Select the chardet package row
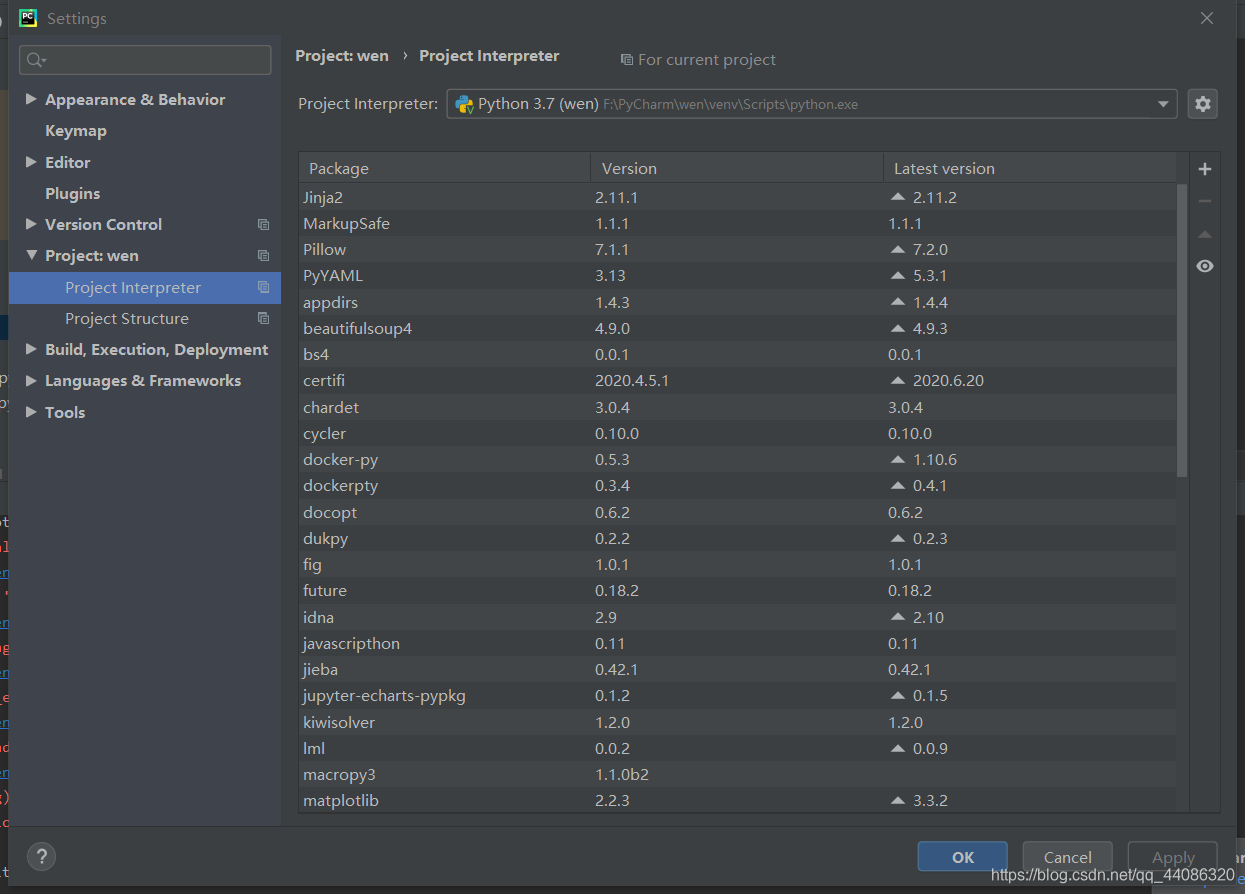 (x=738, y=407)
